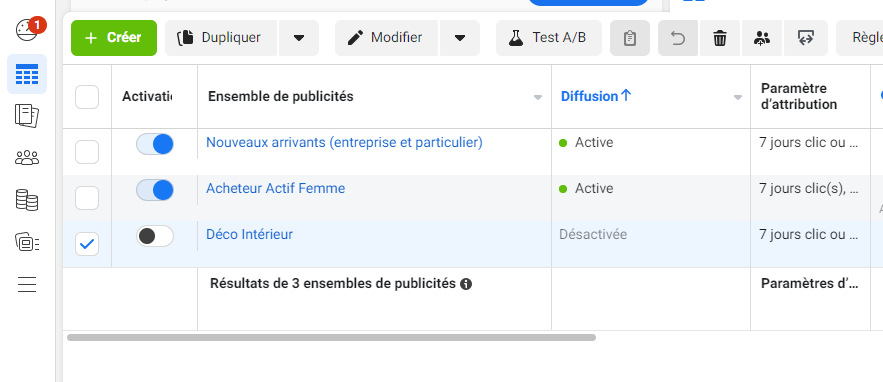Open the ads reporting pages icon
This screenshot has height=382, width=883.
(27, 116)
